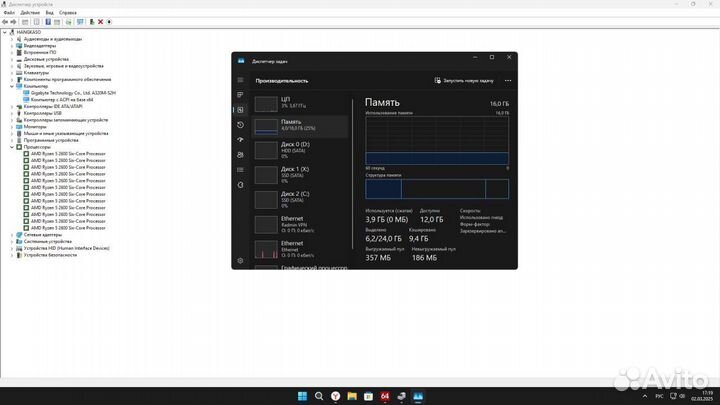This screenshot has height=405, width=720.
Task: Show hidden icons tray chevron
Action: pyautogui.click(x=645, y=396)
